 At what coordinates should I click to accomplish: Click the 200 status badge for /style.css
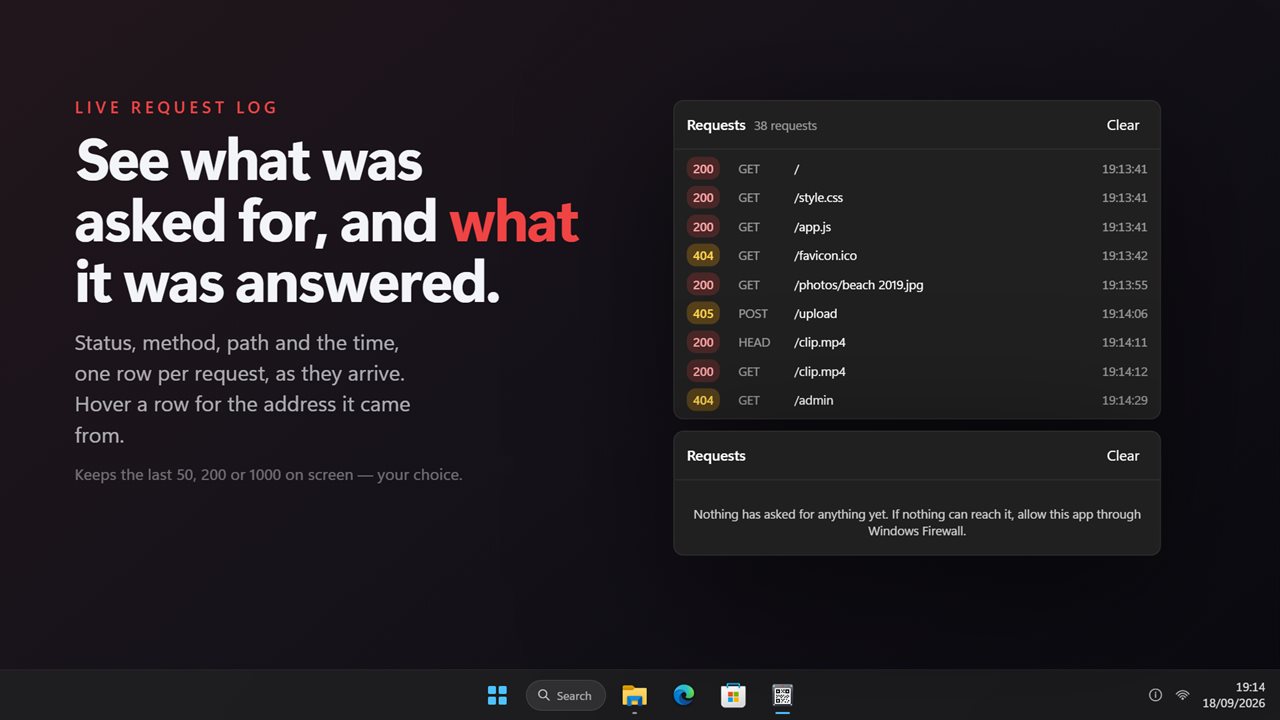pyautogui.click(x=703, y=198)
